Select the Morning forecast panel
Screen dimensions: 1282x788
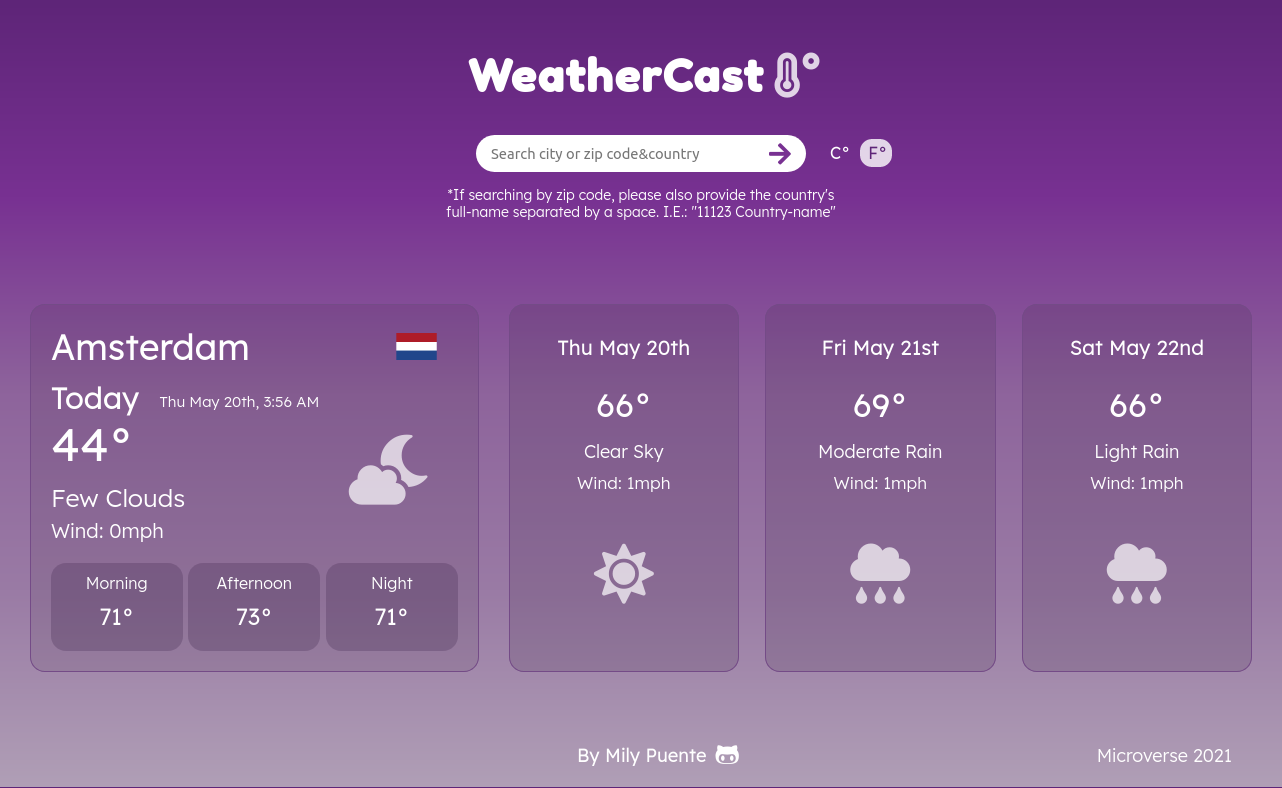coord(116,606)
